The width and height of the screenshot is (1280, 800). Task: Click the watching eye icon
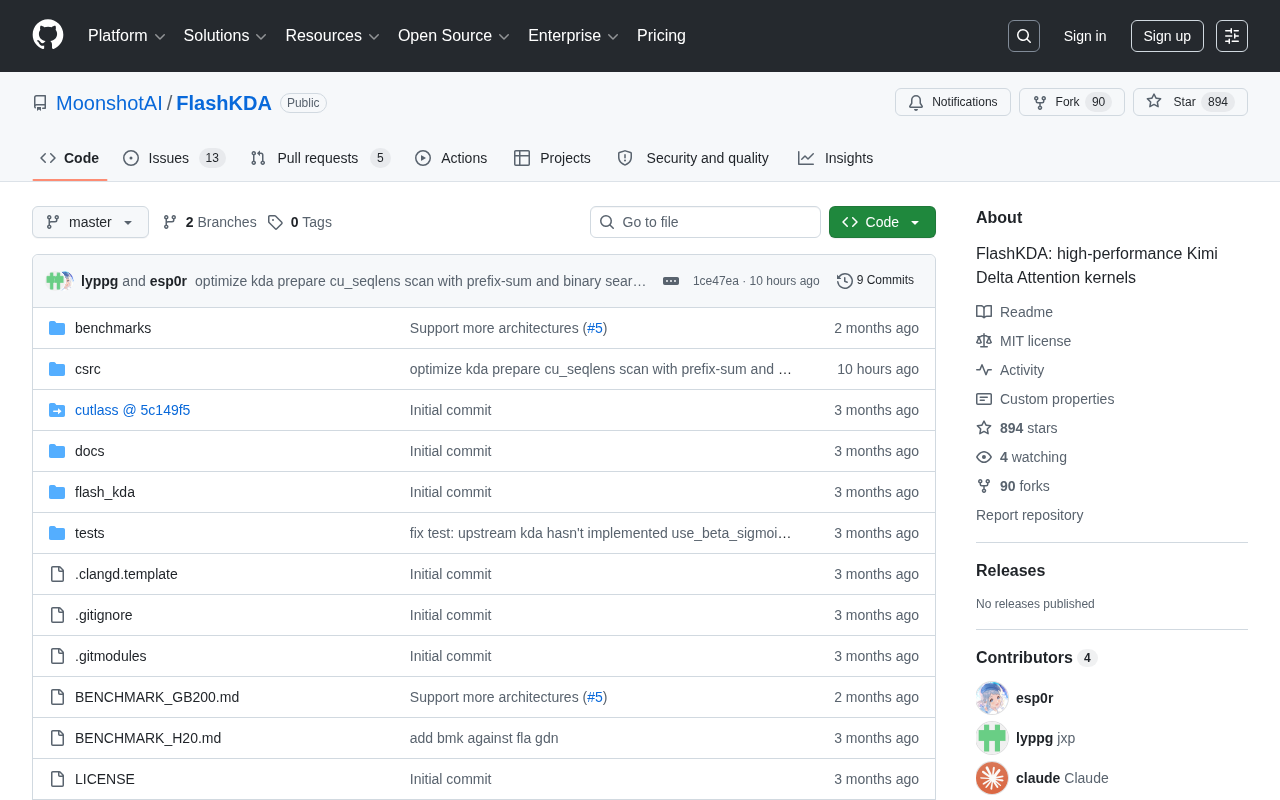click(x=984, y=457)
